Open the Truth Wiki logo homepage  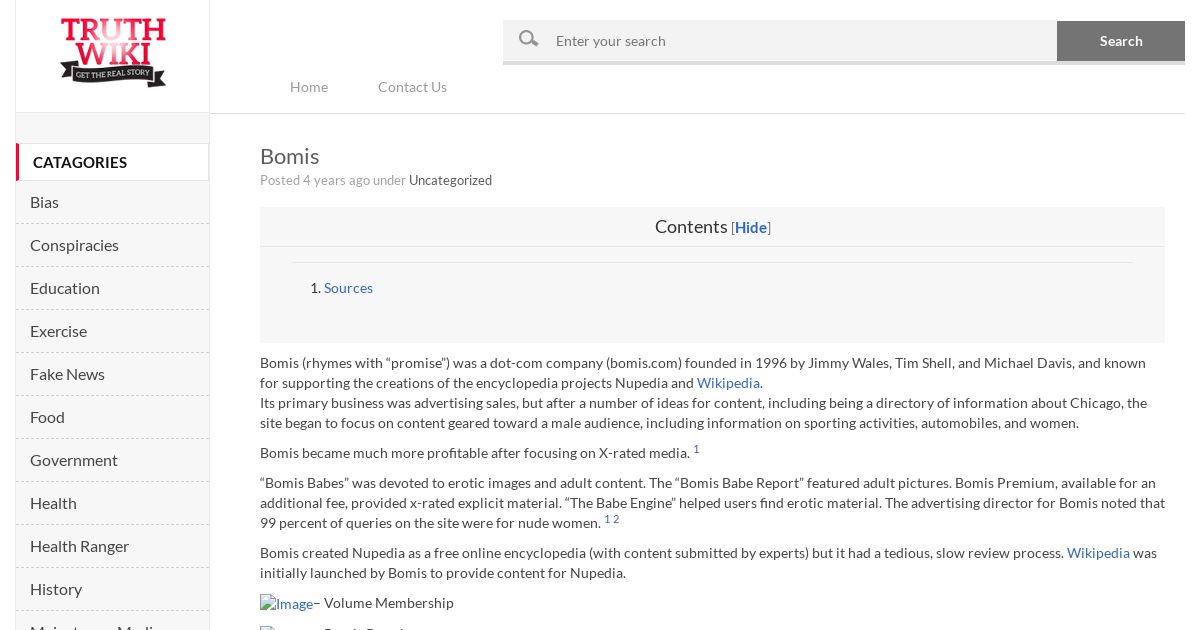point(113,52)
